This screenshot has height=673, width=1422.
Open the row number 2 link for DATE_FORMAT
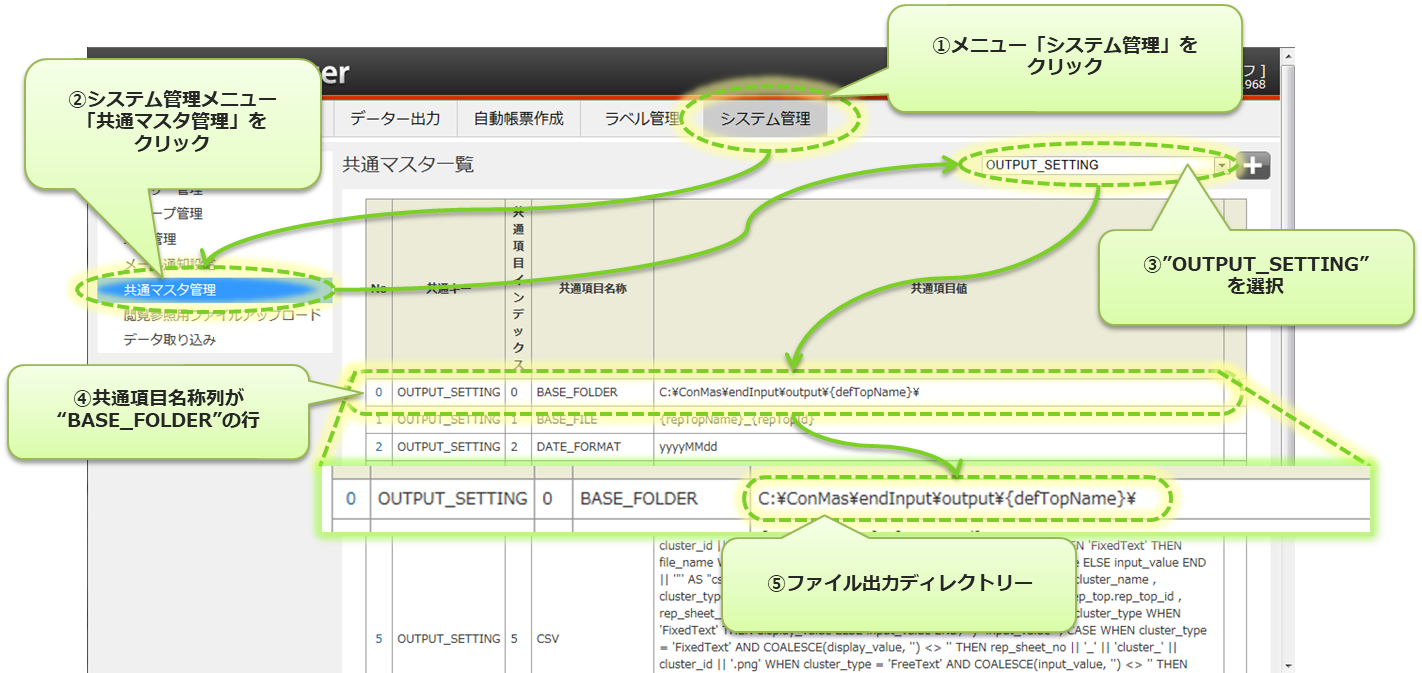(x=378, y=447)
